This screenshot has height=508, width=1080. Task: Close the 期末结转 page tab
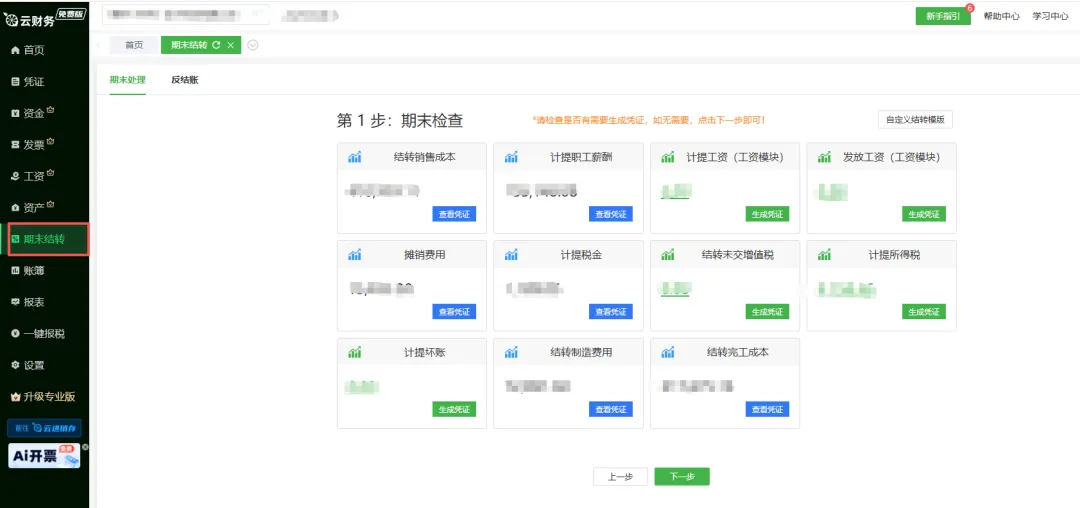click(231, 45)
